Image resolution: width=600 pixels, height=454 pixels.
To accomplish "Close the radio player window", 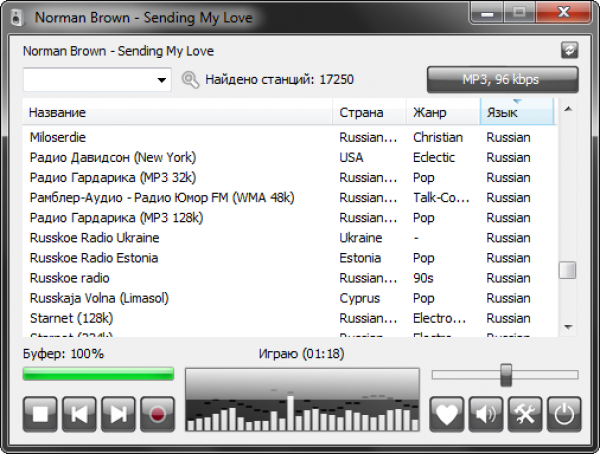I will click(x=564, y=13).
